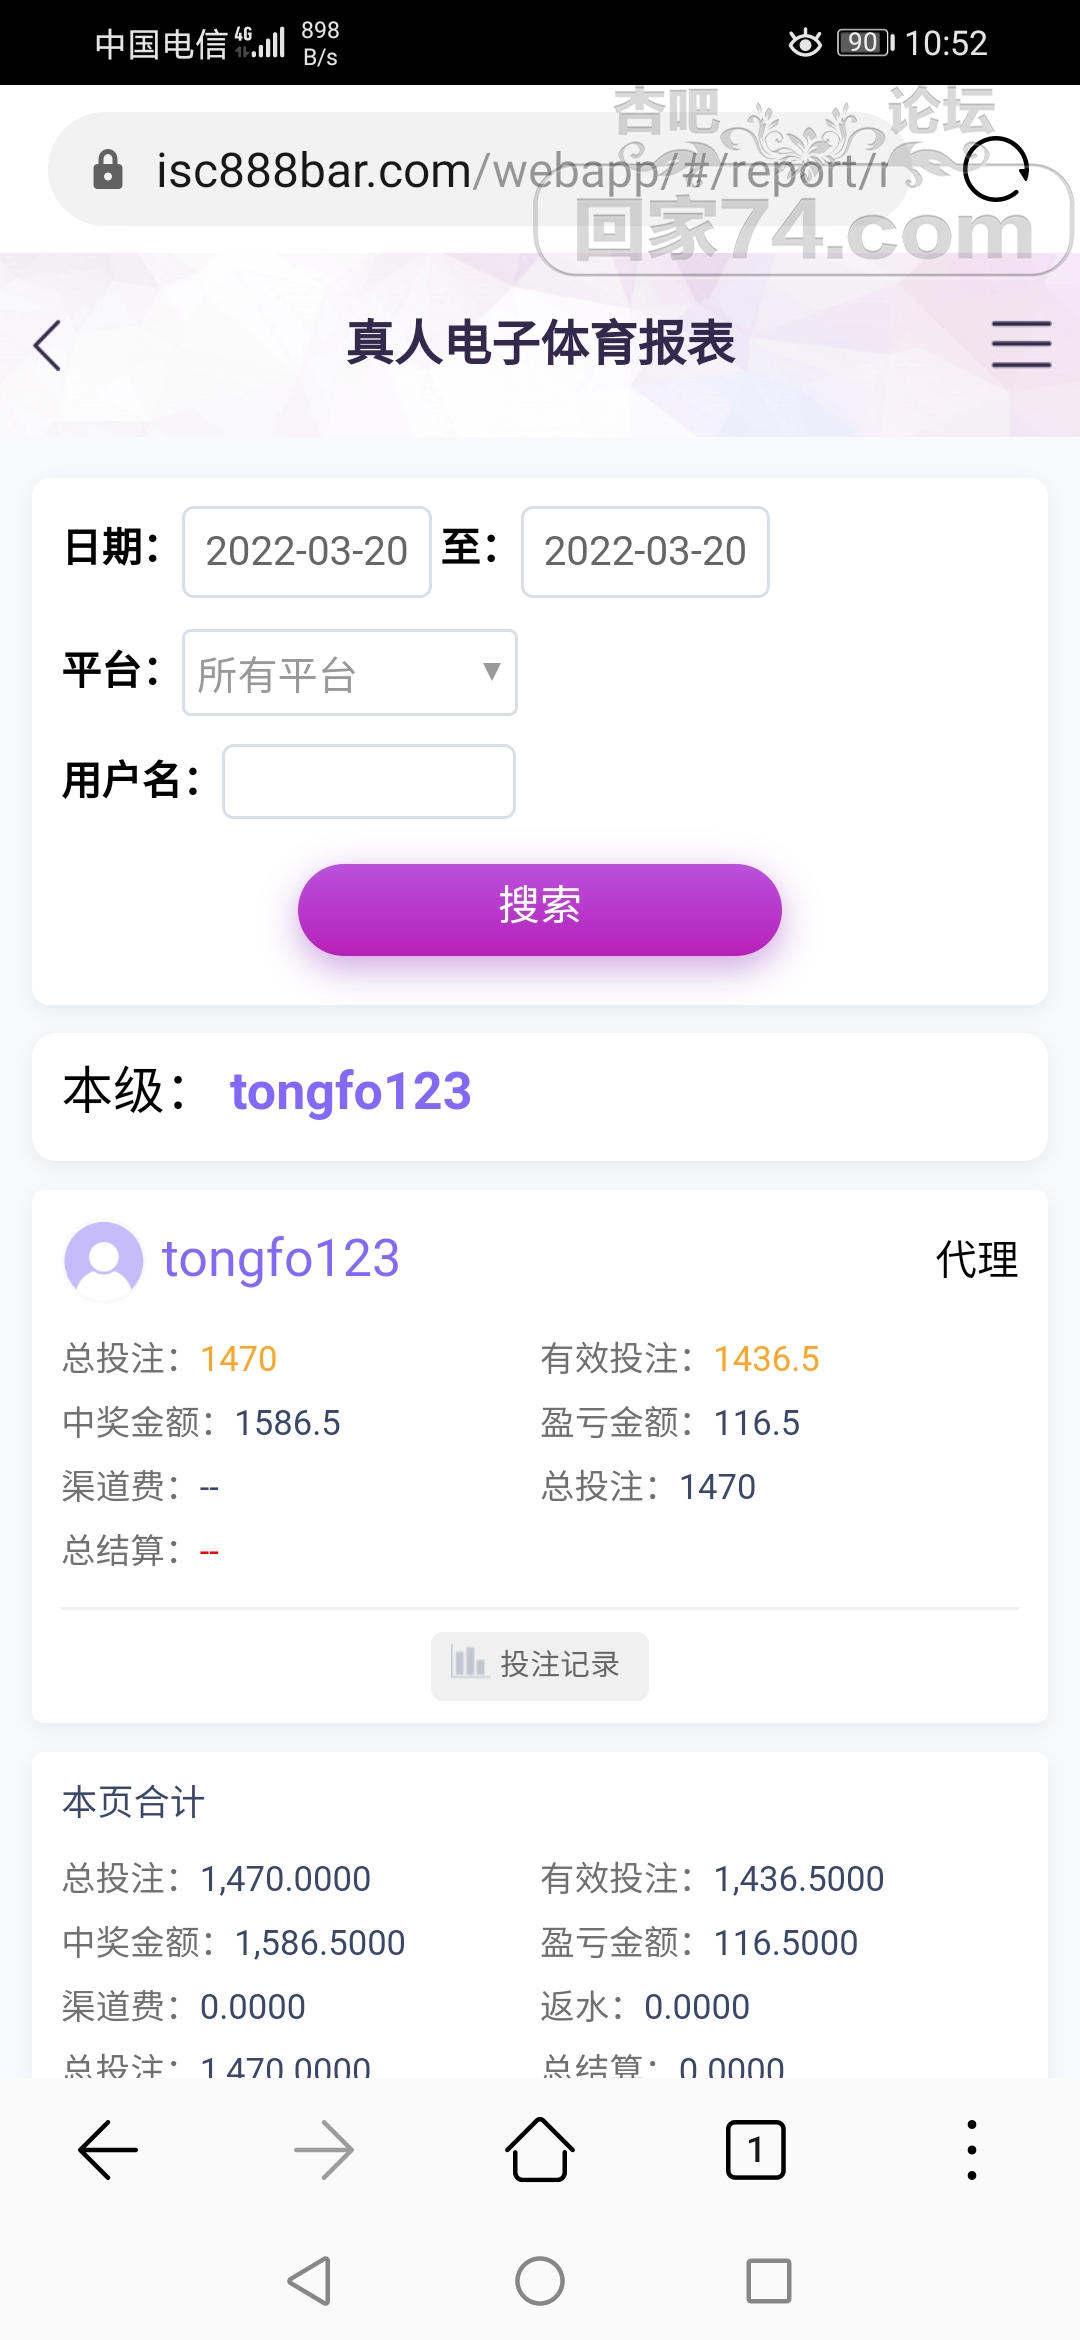
Task: Tap the page back chevron icon
Action: (48, 346)
